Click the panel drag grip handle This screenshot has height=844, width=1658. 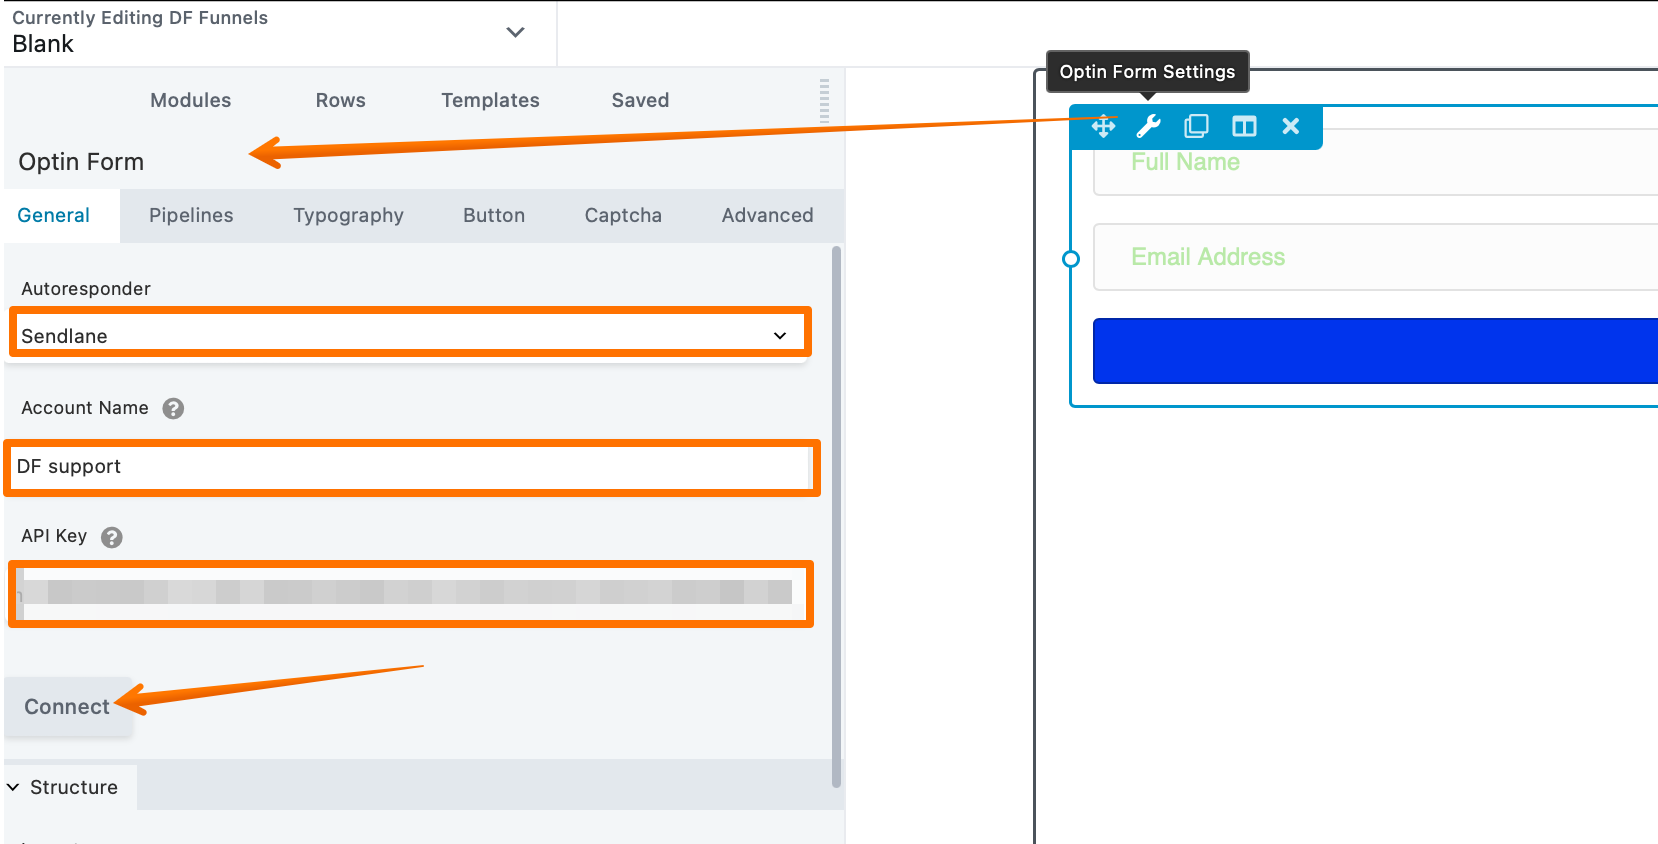pos(824,100)
